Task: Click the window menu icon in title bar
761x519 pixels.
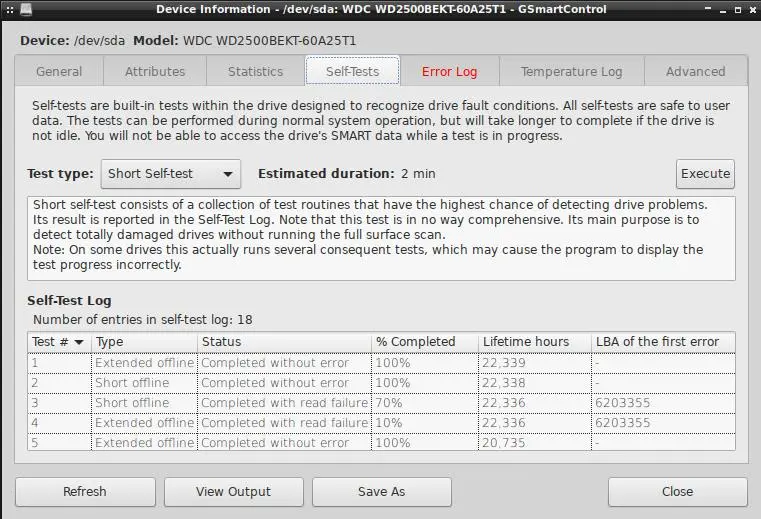Action: click(x=26, y=9)
